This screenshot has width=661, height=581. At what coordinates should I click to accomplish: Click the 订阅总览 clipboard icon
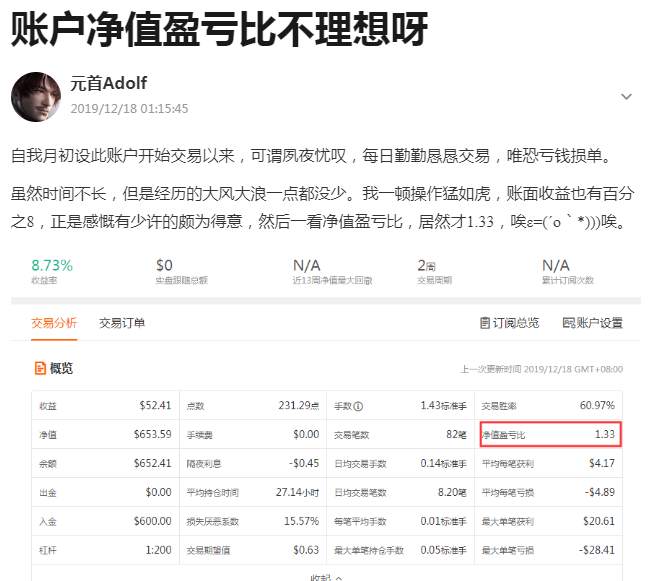tap(485, 323)
